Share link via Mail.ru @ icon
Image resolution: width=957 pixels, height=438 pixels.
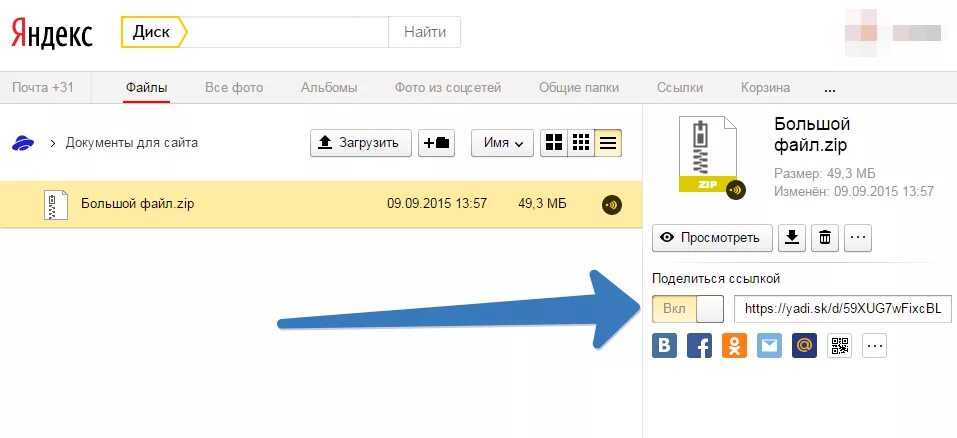pyautogui.click(x=804, y=345)
